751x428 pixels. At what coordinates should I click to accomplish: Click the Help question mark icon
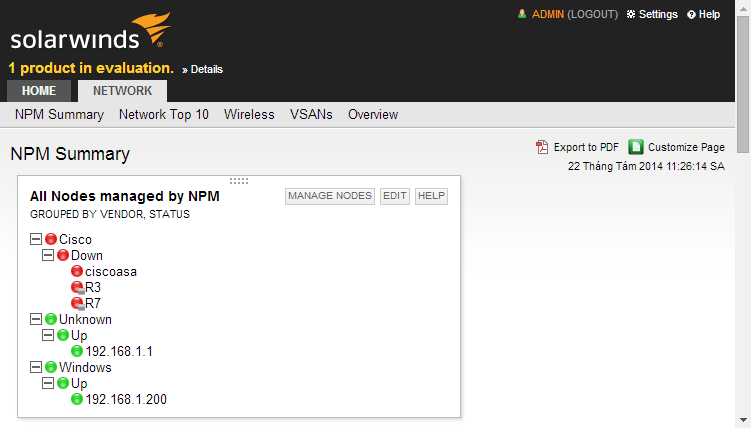coord(691,15)
